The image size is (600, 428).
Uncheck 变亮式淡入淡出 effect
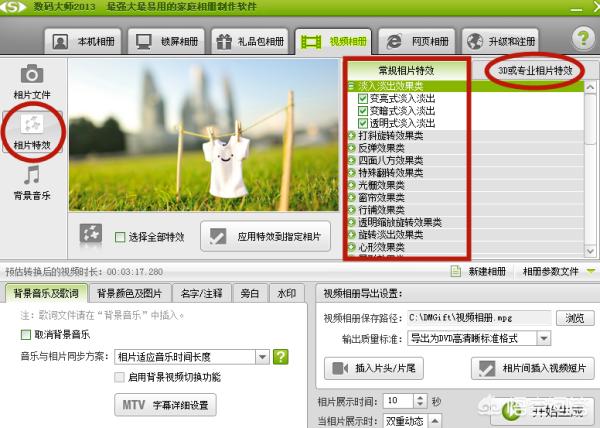click(x=363, y=99)
